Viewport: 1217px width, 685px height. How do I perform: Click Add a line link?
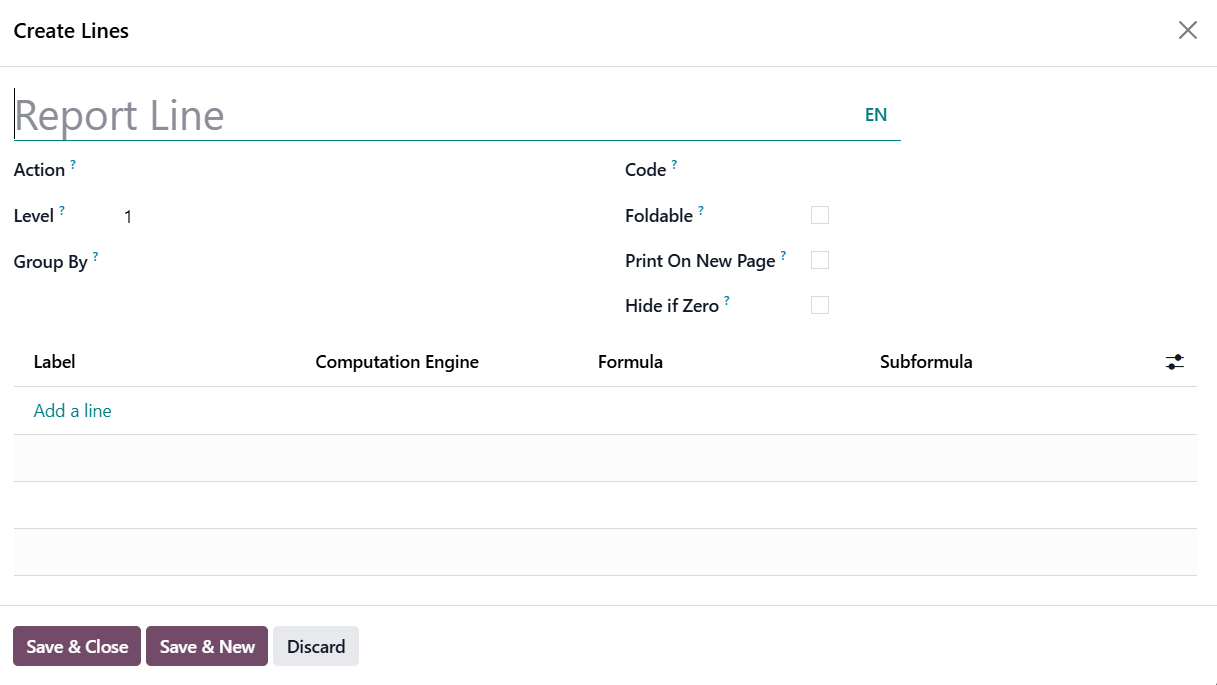(x=72, y=411)
